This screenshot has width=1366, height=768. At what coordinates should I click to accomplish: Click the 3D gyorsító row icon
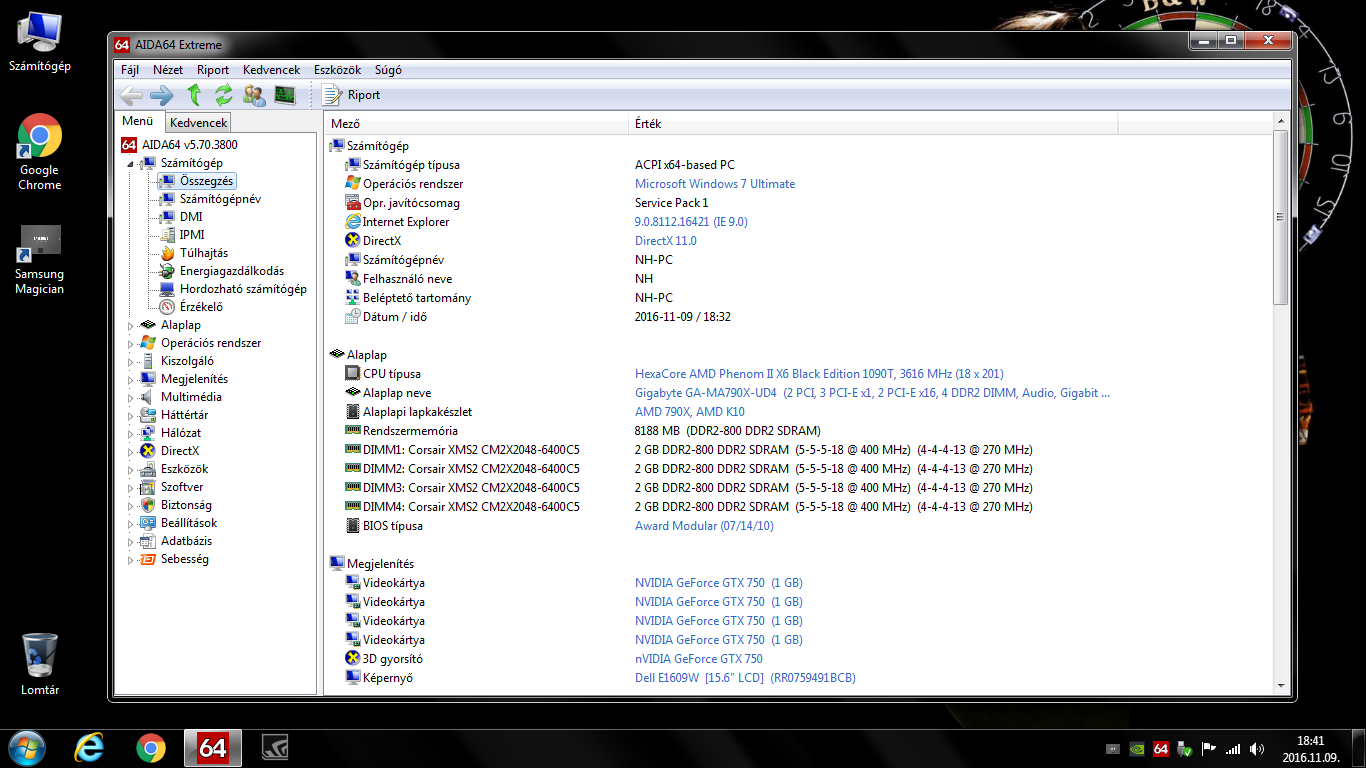[x=352, y=659]
